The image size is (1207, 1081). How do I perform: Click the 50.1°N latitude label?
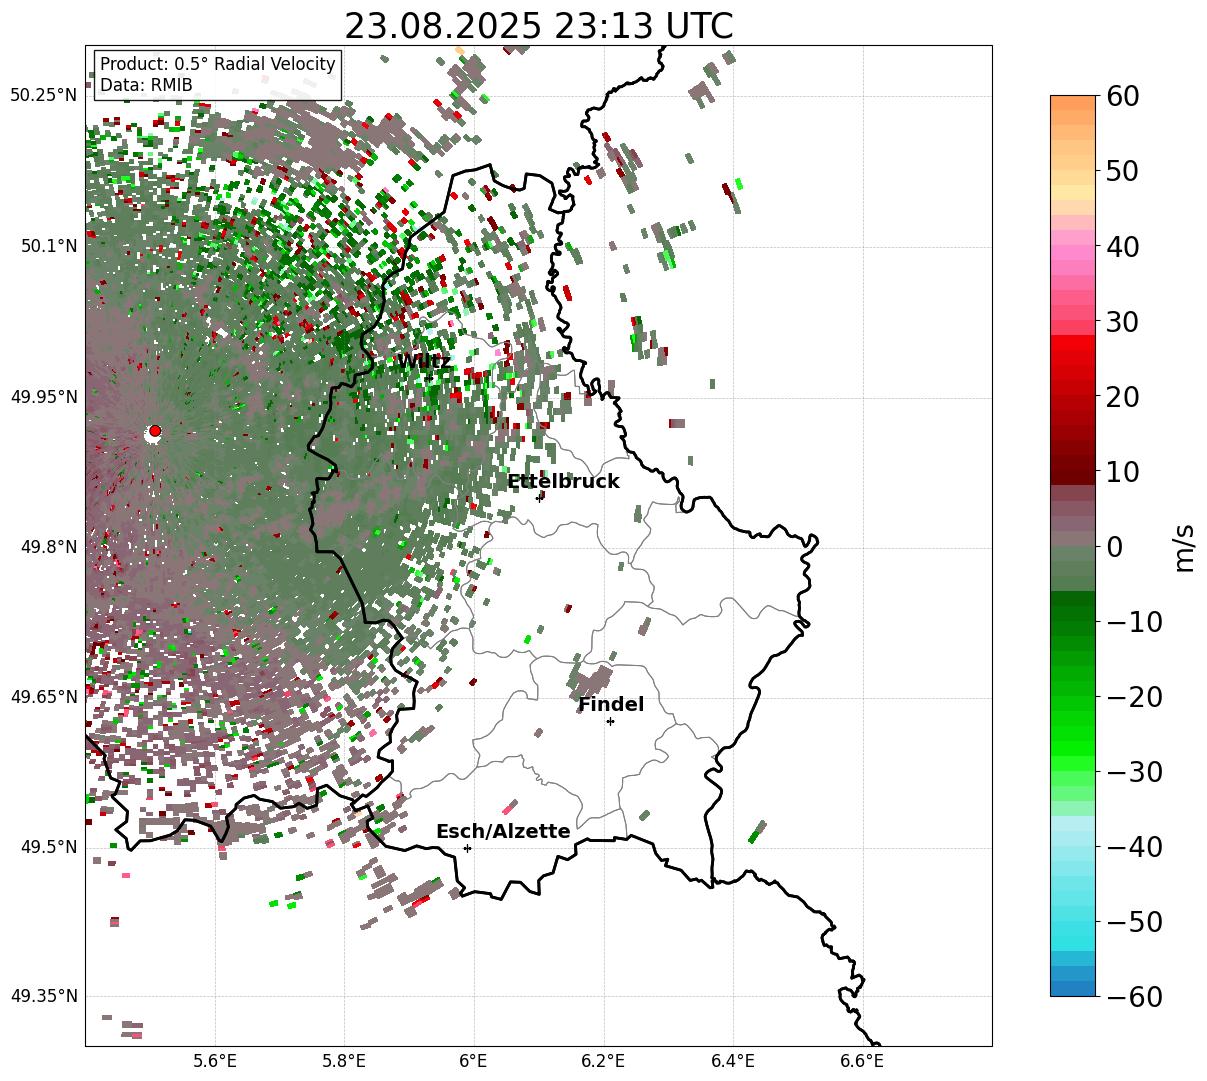coord(48,246)
